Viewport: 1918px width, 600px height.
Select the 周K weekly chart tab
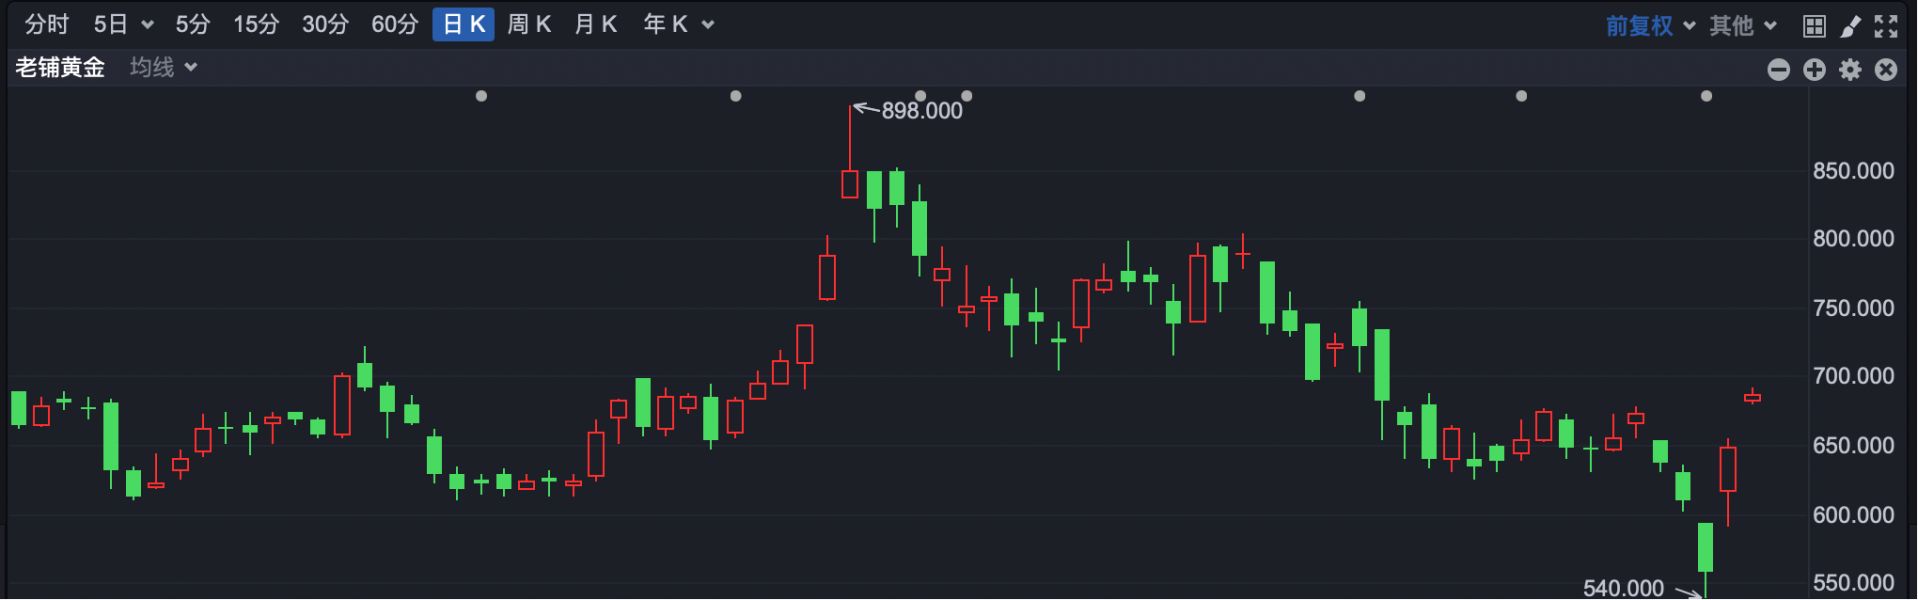529,25
